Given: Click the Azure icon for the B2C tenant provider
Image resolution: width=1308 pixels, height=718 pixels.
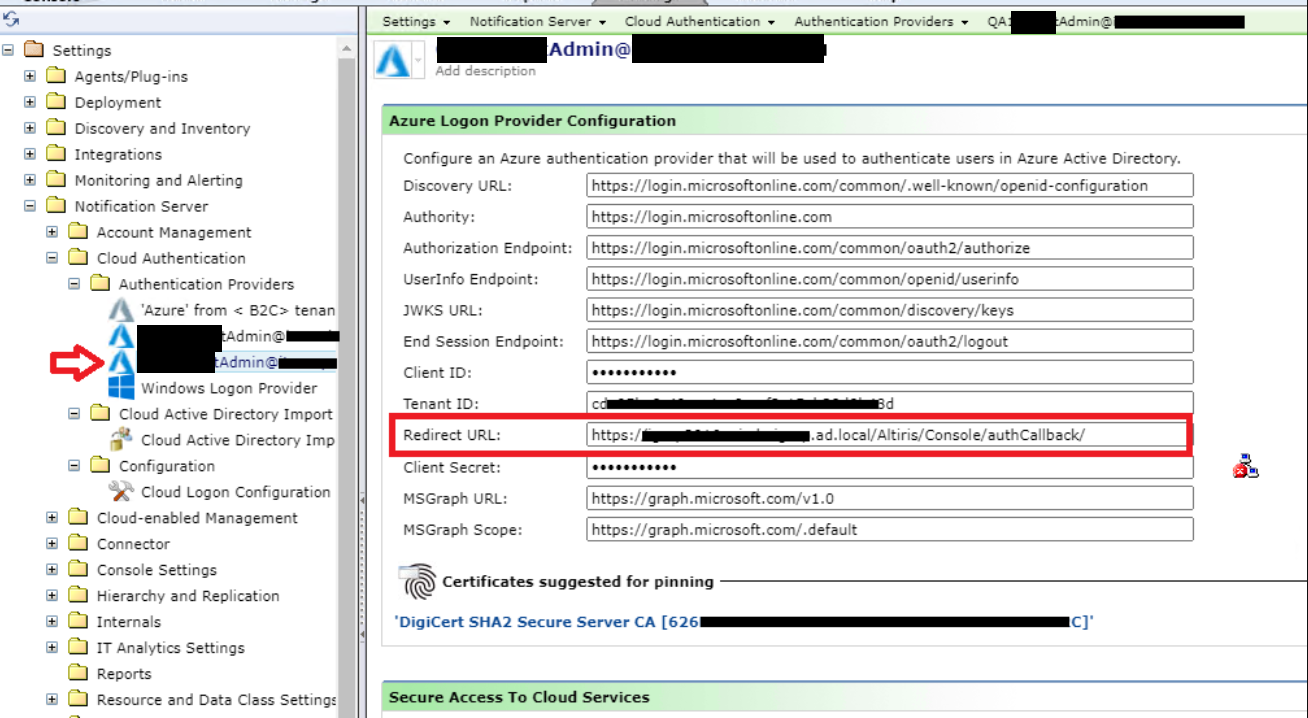Looking at the screenshot, I should (122, 310).
